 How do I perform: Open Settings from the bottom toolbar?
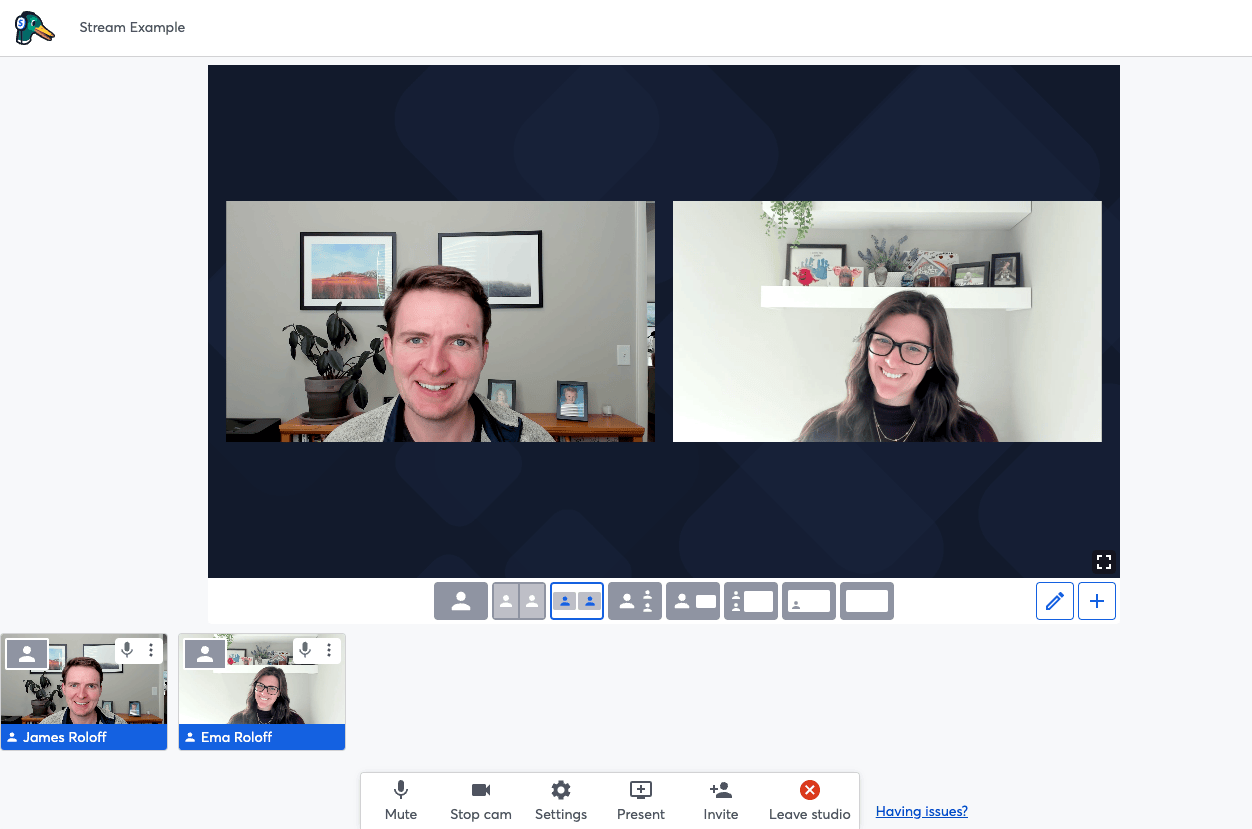(561, 801)
